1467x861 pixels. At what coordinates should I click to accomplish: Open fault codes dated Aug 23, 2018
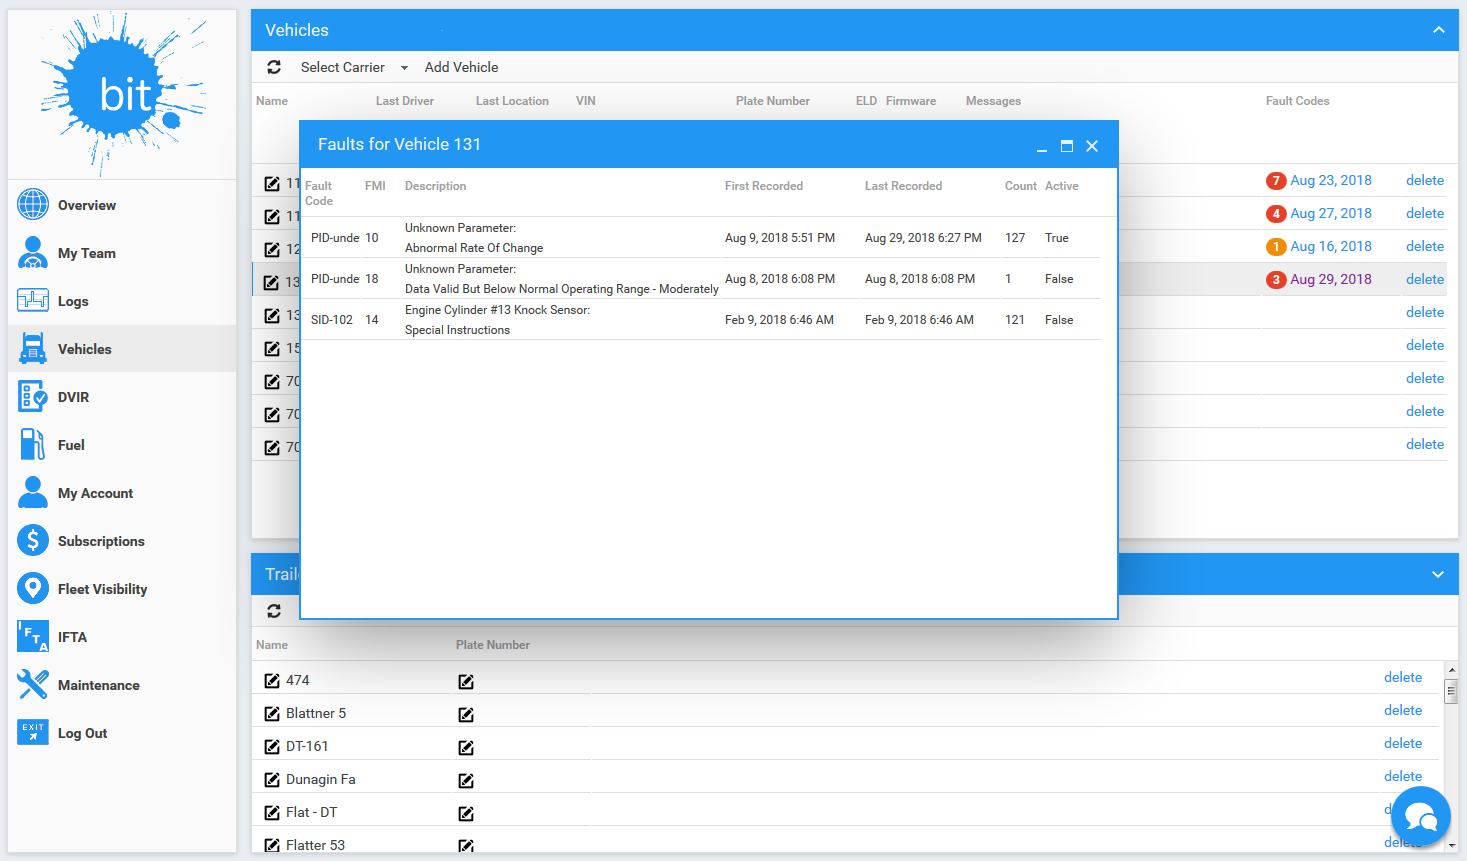(x=1330, y=180)
